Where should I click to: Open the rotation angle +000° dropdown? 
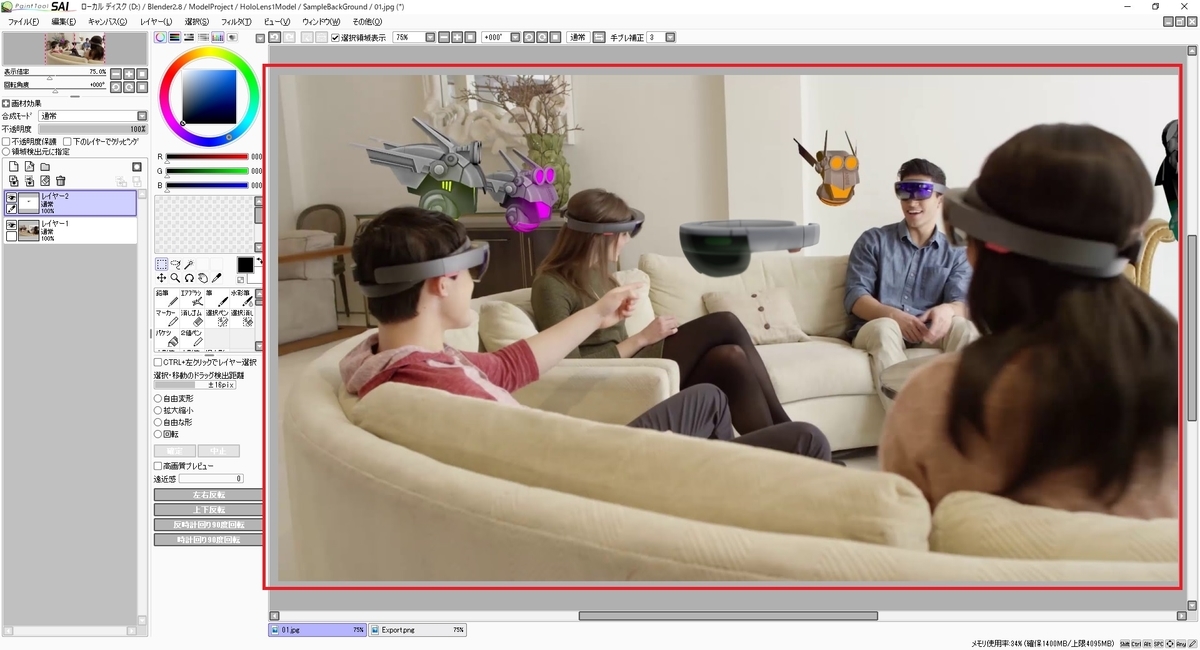[x=516, y=37]
